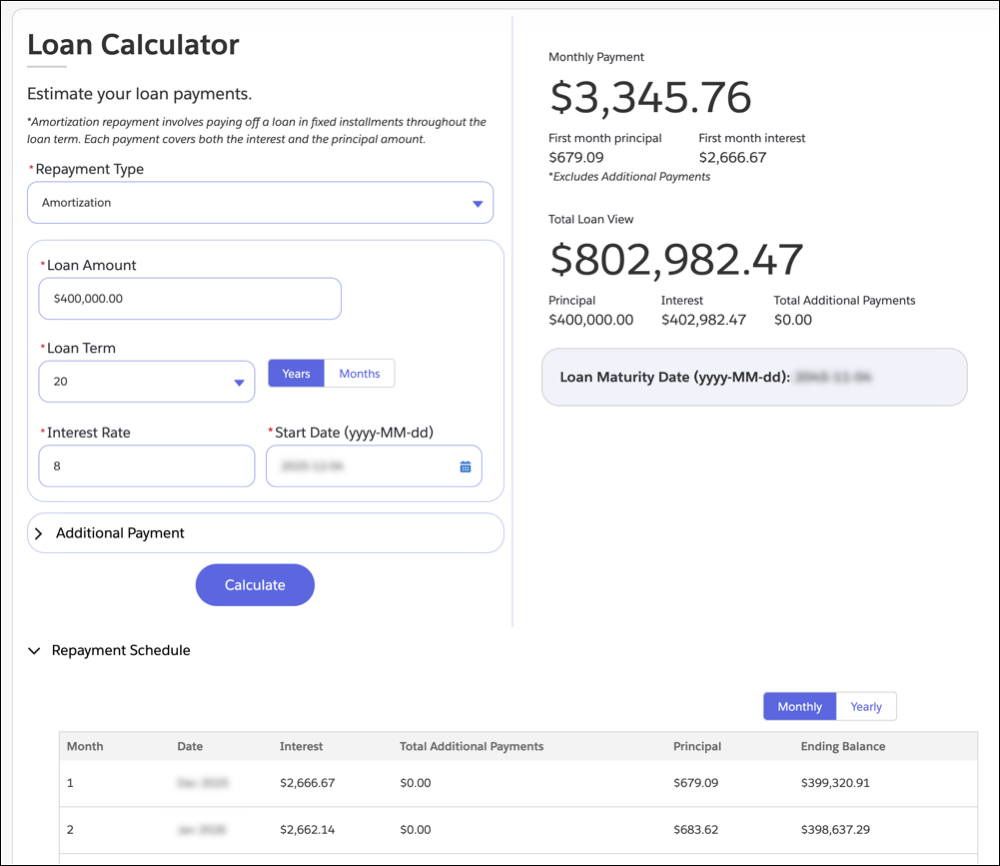Click the Total Additional Payments column header
Screen dimensions: 1000x866
(x=471, y=746)
